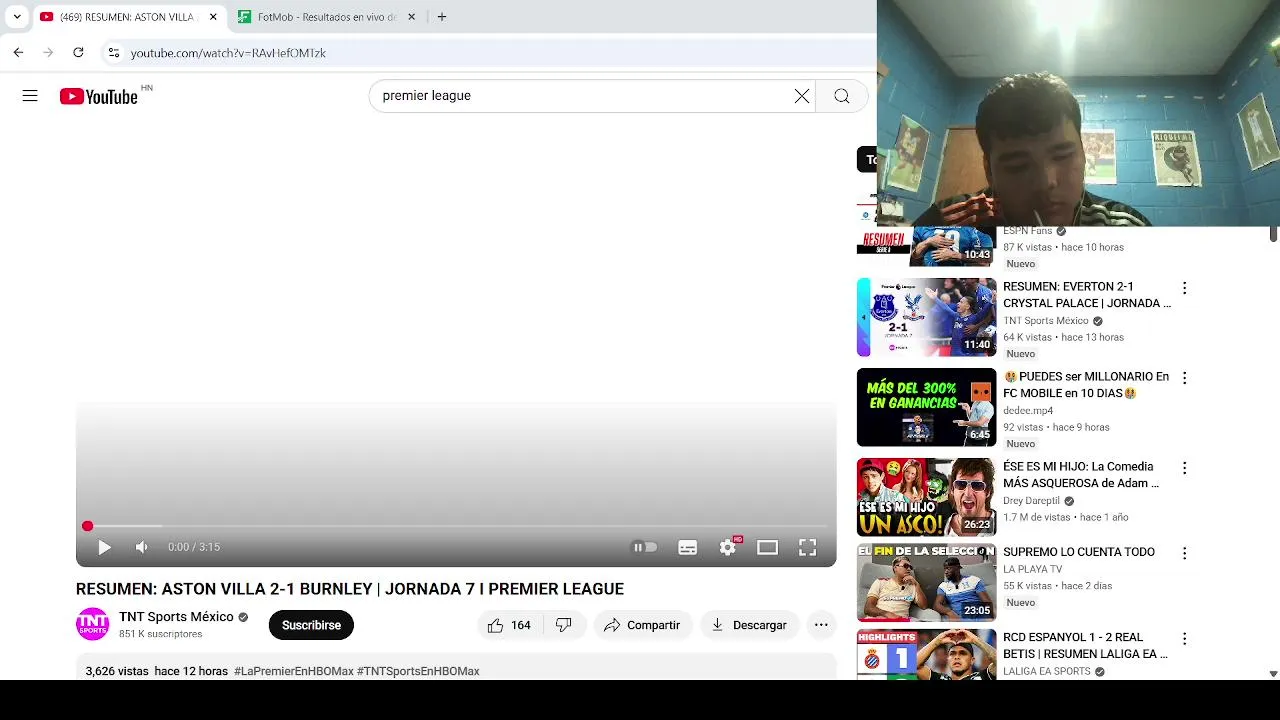Click the #TNTSportsEnHBOMax hashtag
Image resolution: width=1280 pixels, height=720 pixels.
tap(418, 671)
